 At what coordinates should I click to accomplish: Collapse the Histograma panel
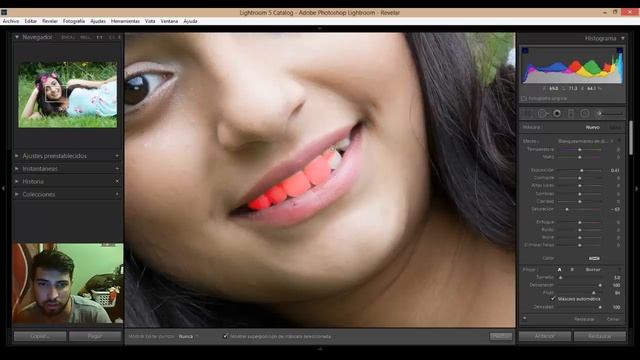click(x=623, y=38)
